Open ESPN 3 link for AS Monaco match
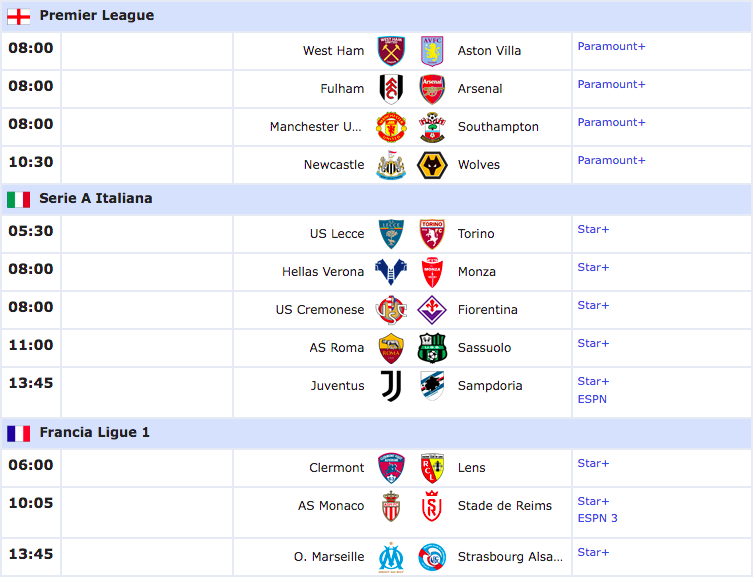 pos(597,518)
